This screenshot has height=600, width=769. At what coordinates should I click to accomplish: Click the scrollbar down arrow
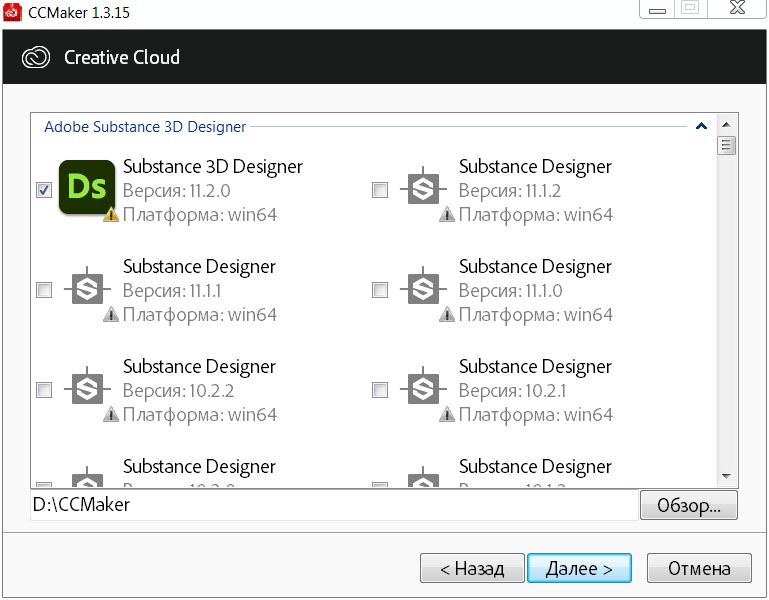point(726,476)
